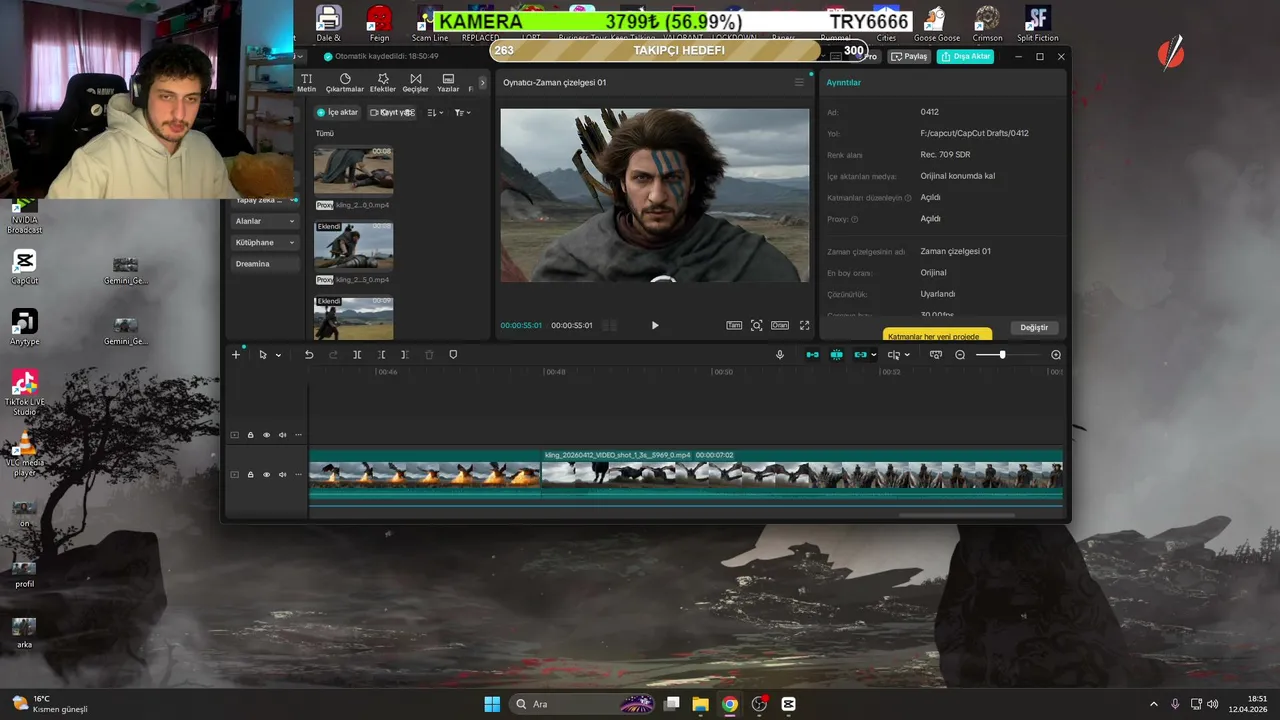Open the media filter dropdown

pyautogui.click(x=462, y=113)
